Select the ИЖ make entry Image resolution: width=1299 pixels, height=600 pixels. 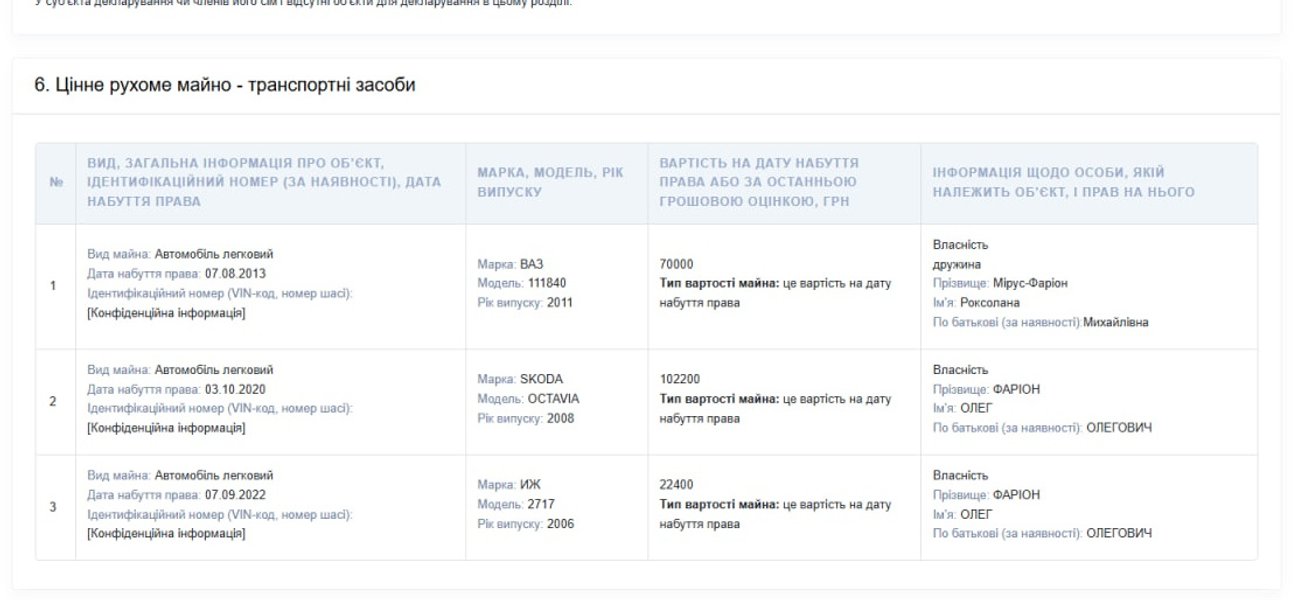531,485
